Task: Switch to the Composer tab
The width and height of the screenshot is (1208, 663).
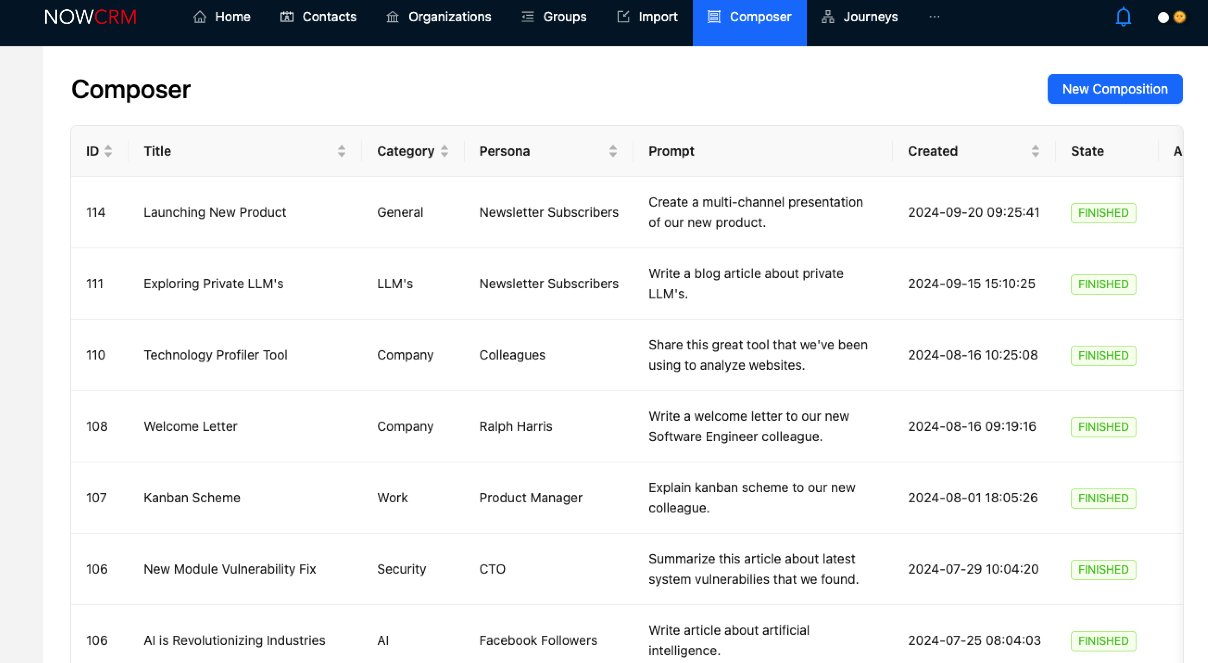Action: [750, 17]
